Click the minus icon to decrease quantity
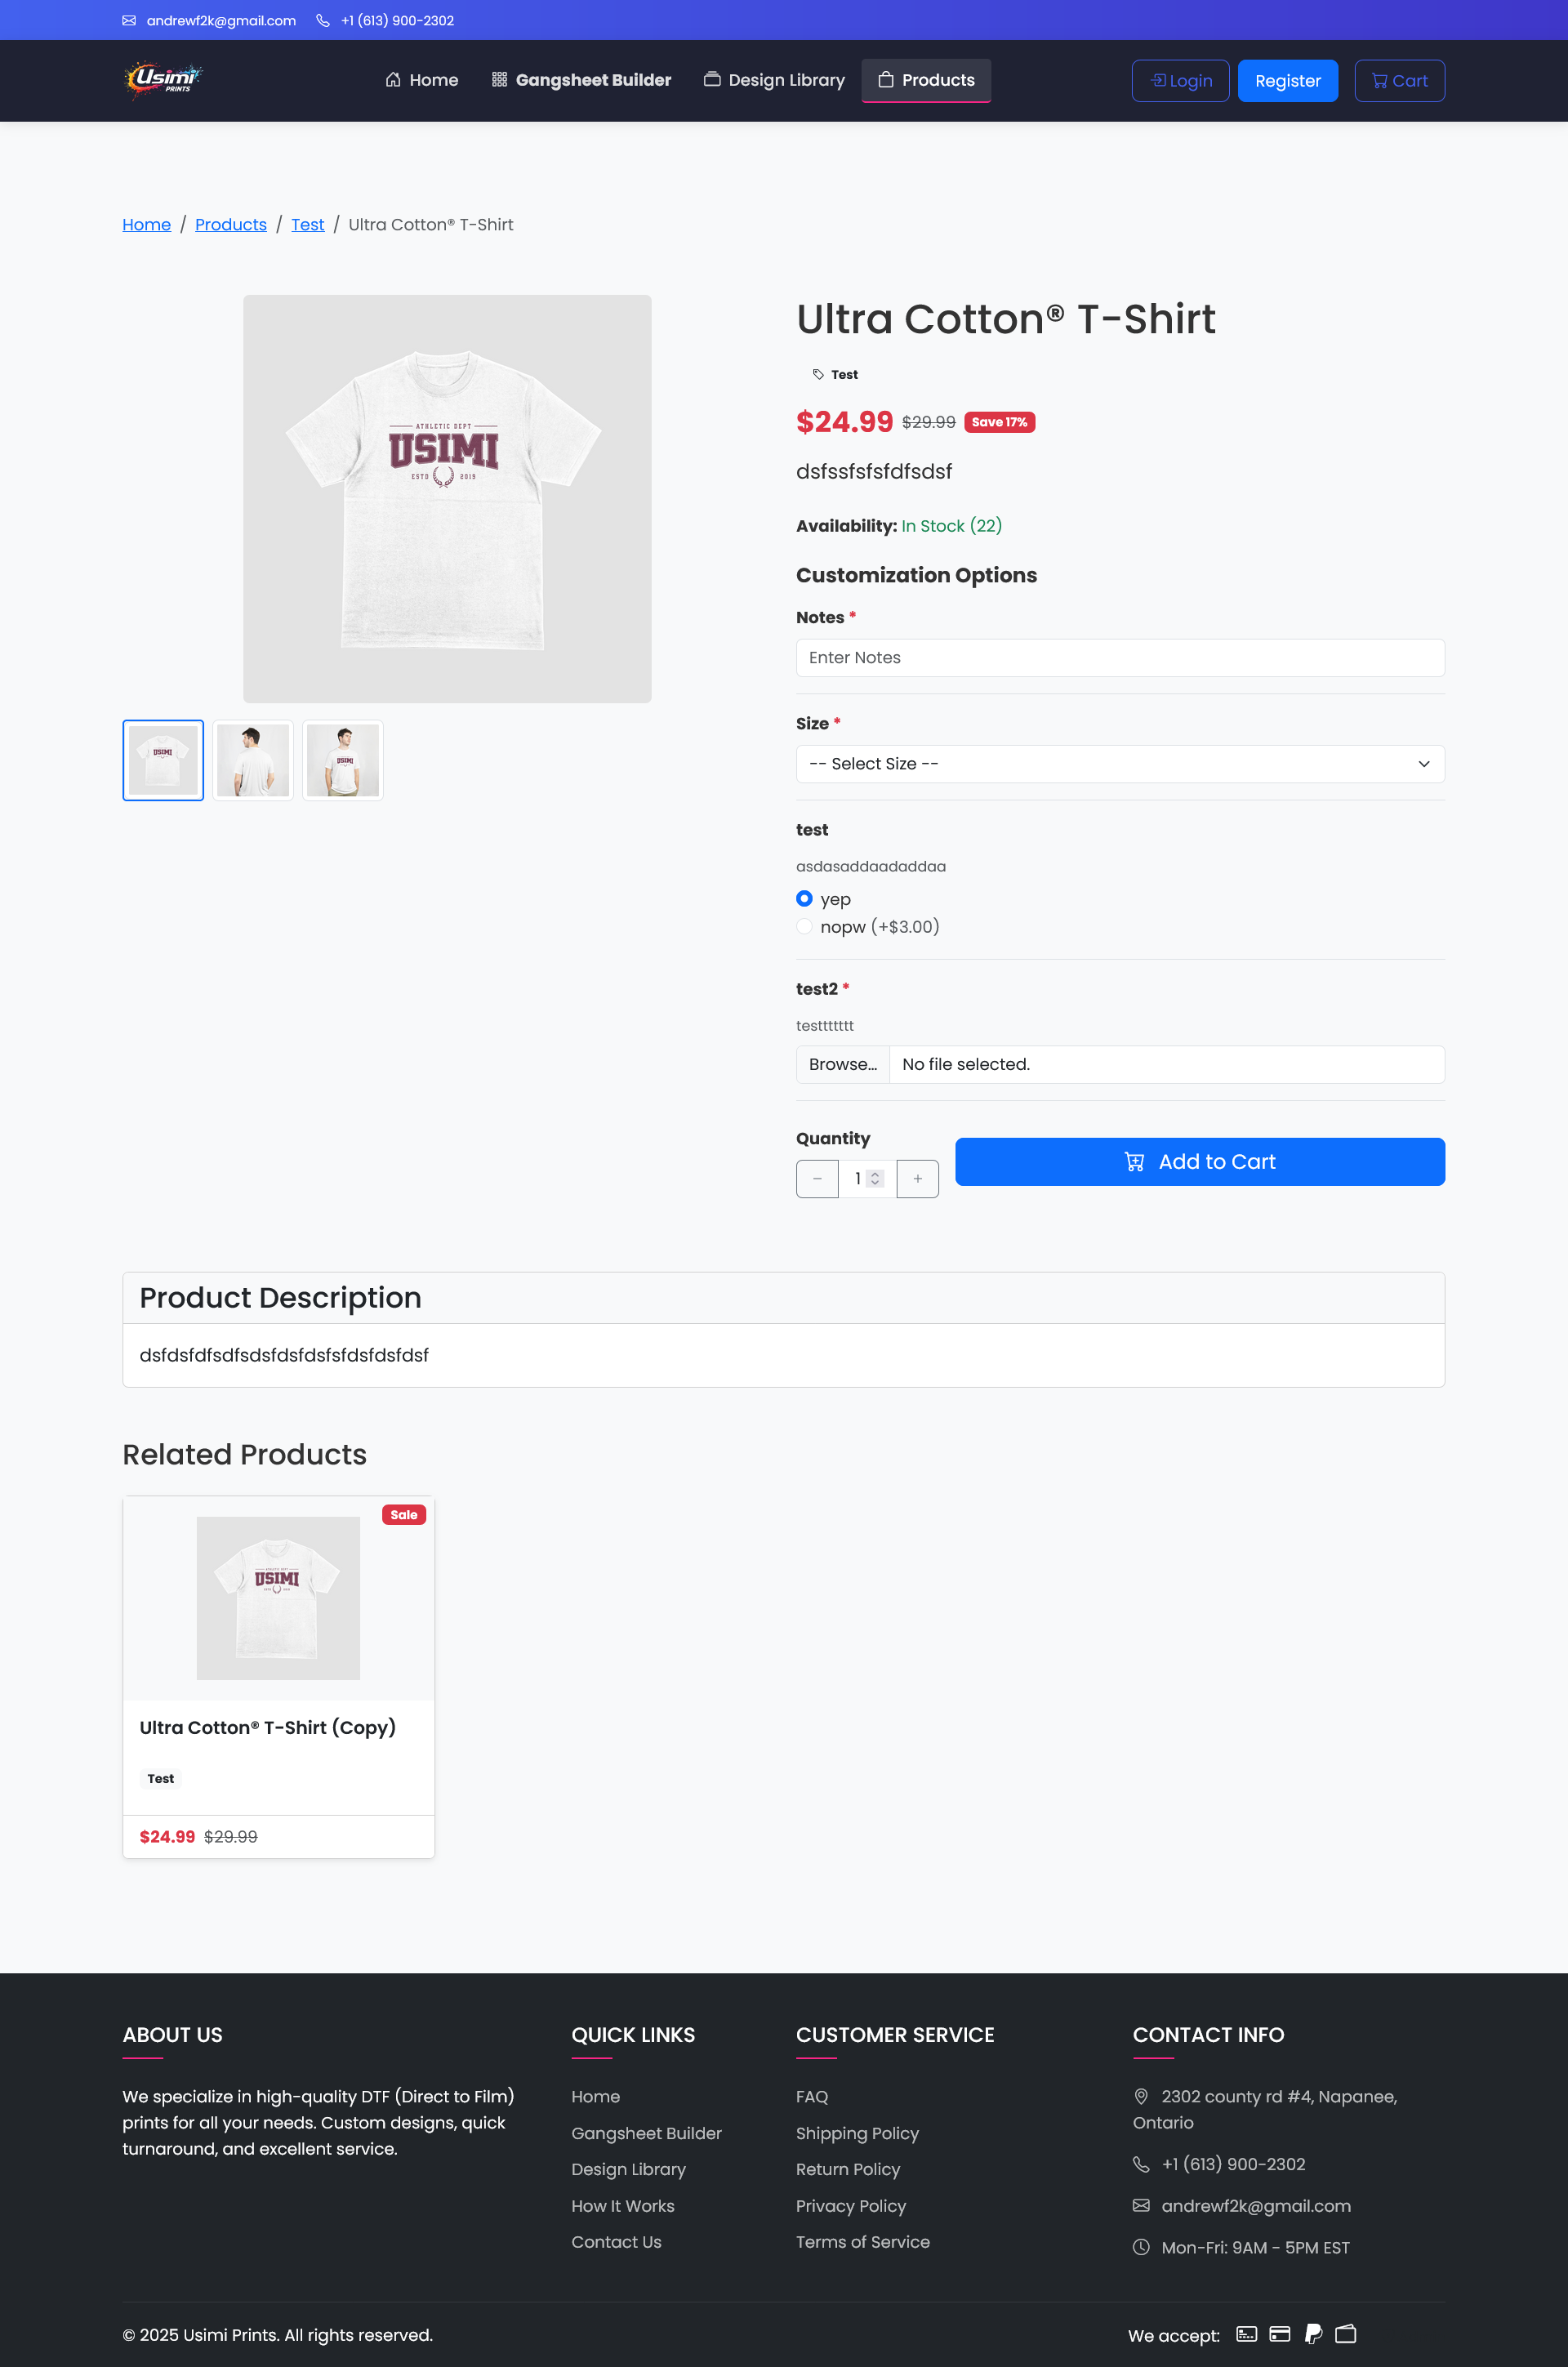1568x2367 pixels. click(817, 1179)
